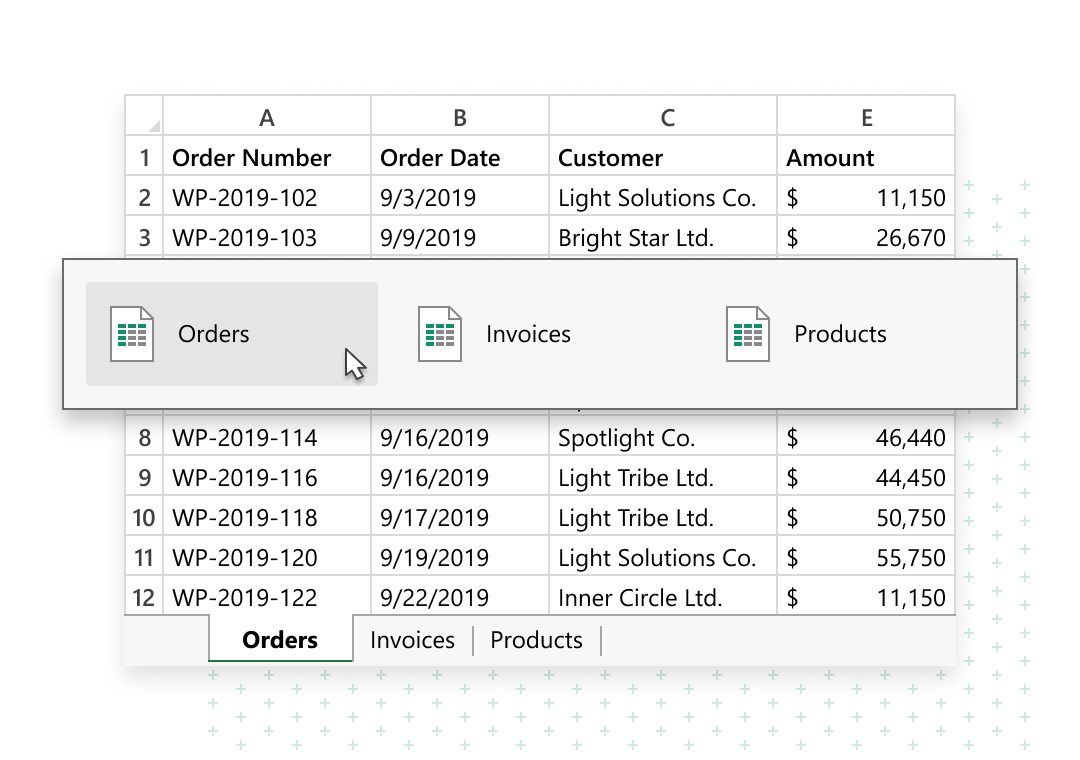Choose Products from the sheet switcher overlay

tap(840, 333)
